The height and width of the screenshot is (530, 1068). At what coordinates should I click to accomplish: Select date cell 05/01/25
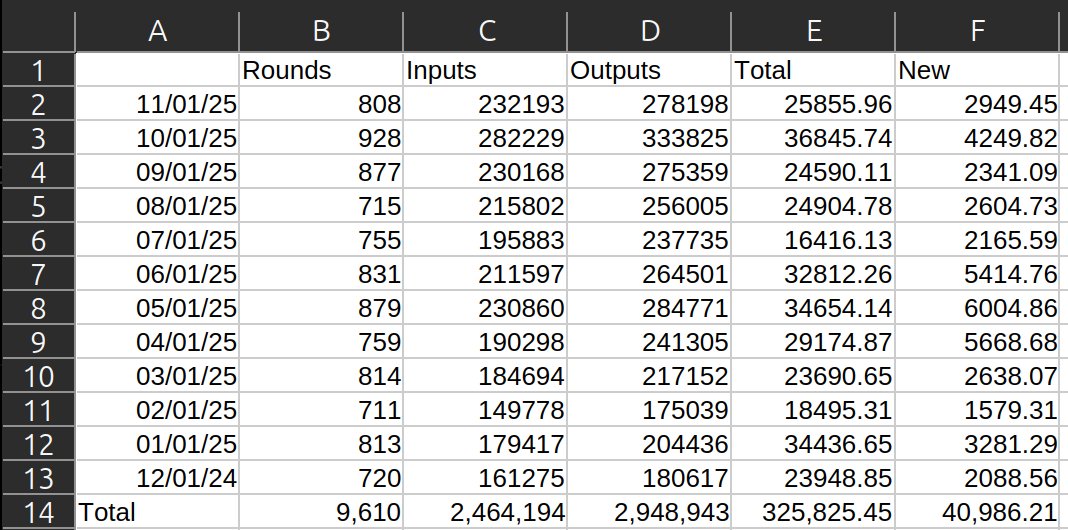tap(157, 308)
